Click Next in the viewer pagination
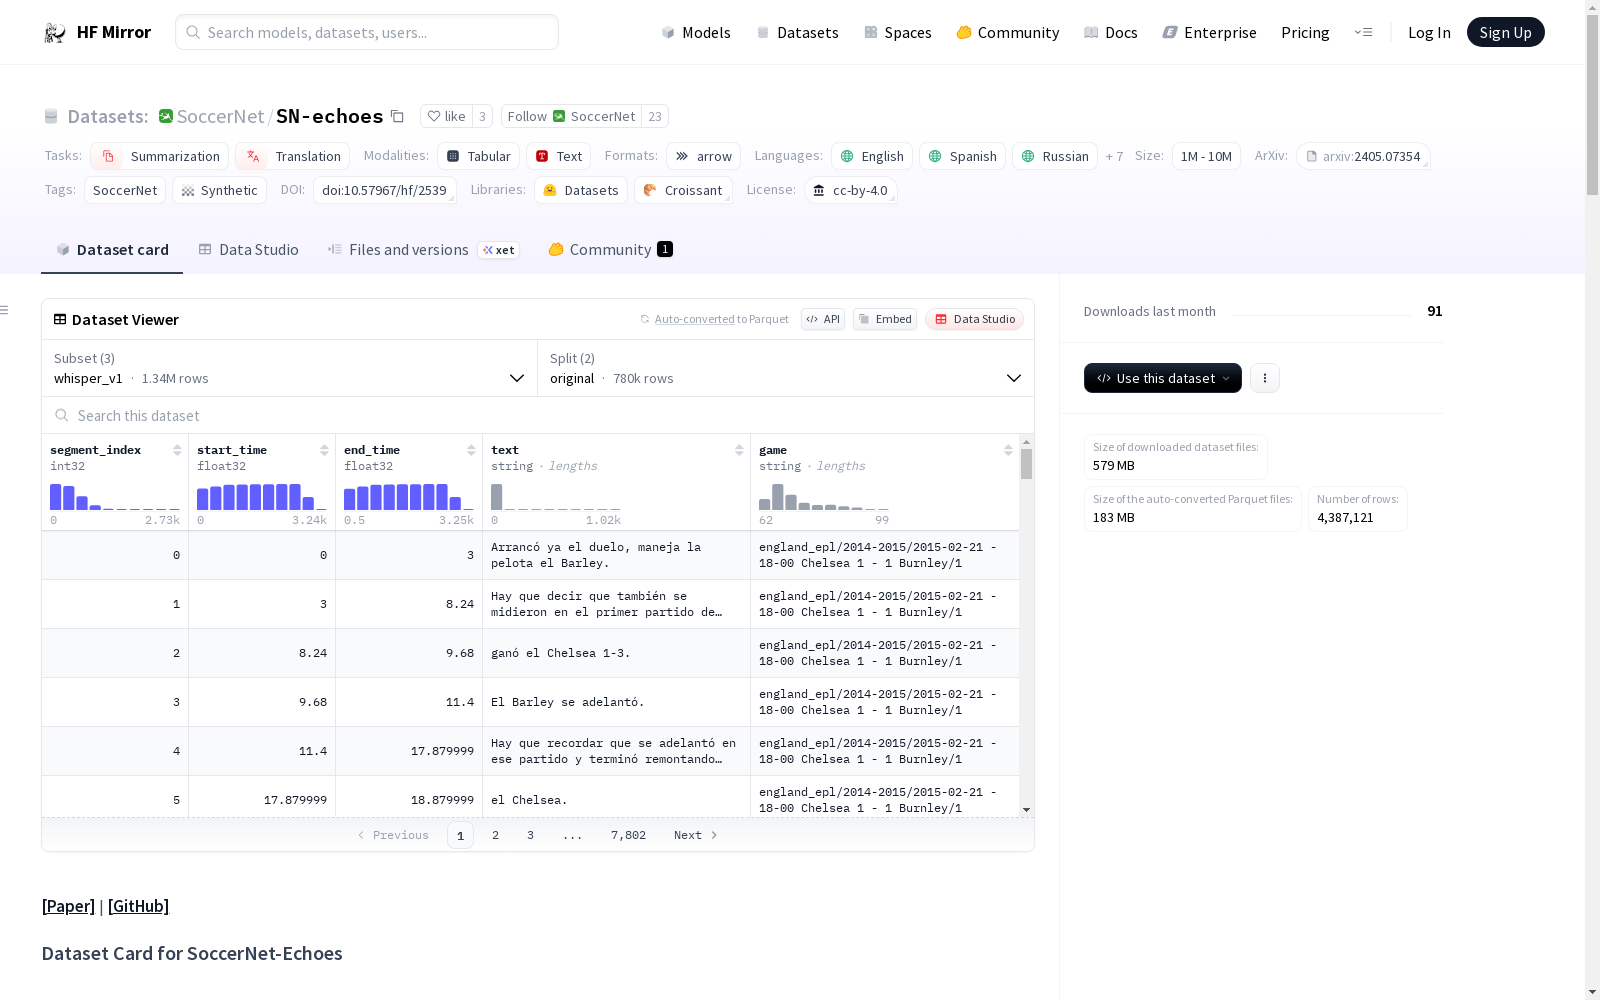Screen dimensions: 1600x1000 click(x=696, y=835)
